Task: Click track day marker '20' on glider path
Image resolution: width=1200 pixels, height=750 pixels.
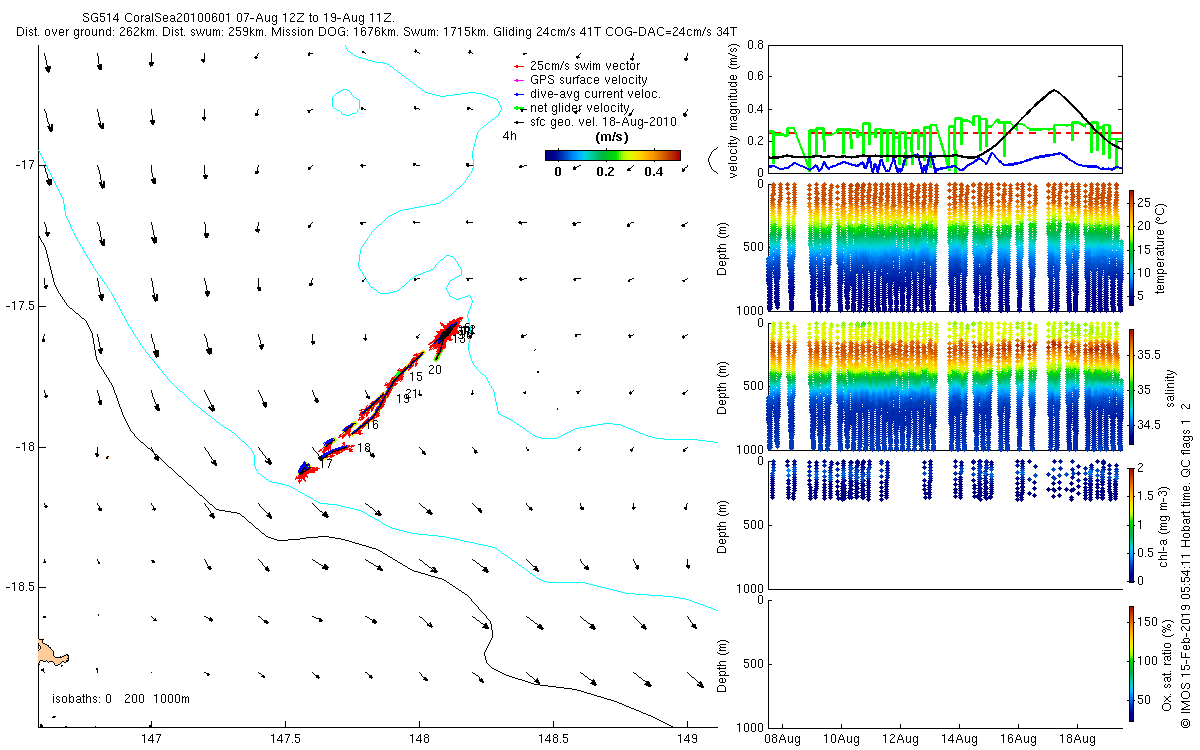Action: (x=435, y=370)
